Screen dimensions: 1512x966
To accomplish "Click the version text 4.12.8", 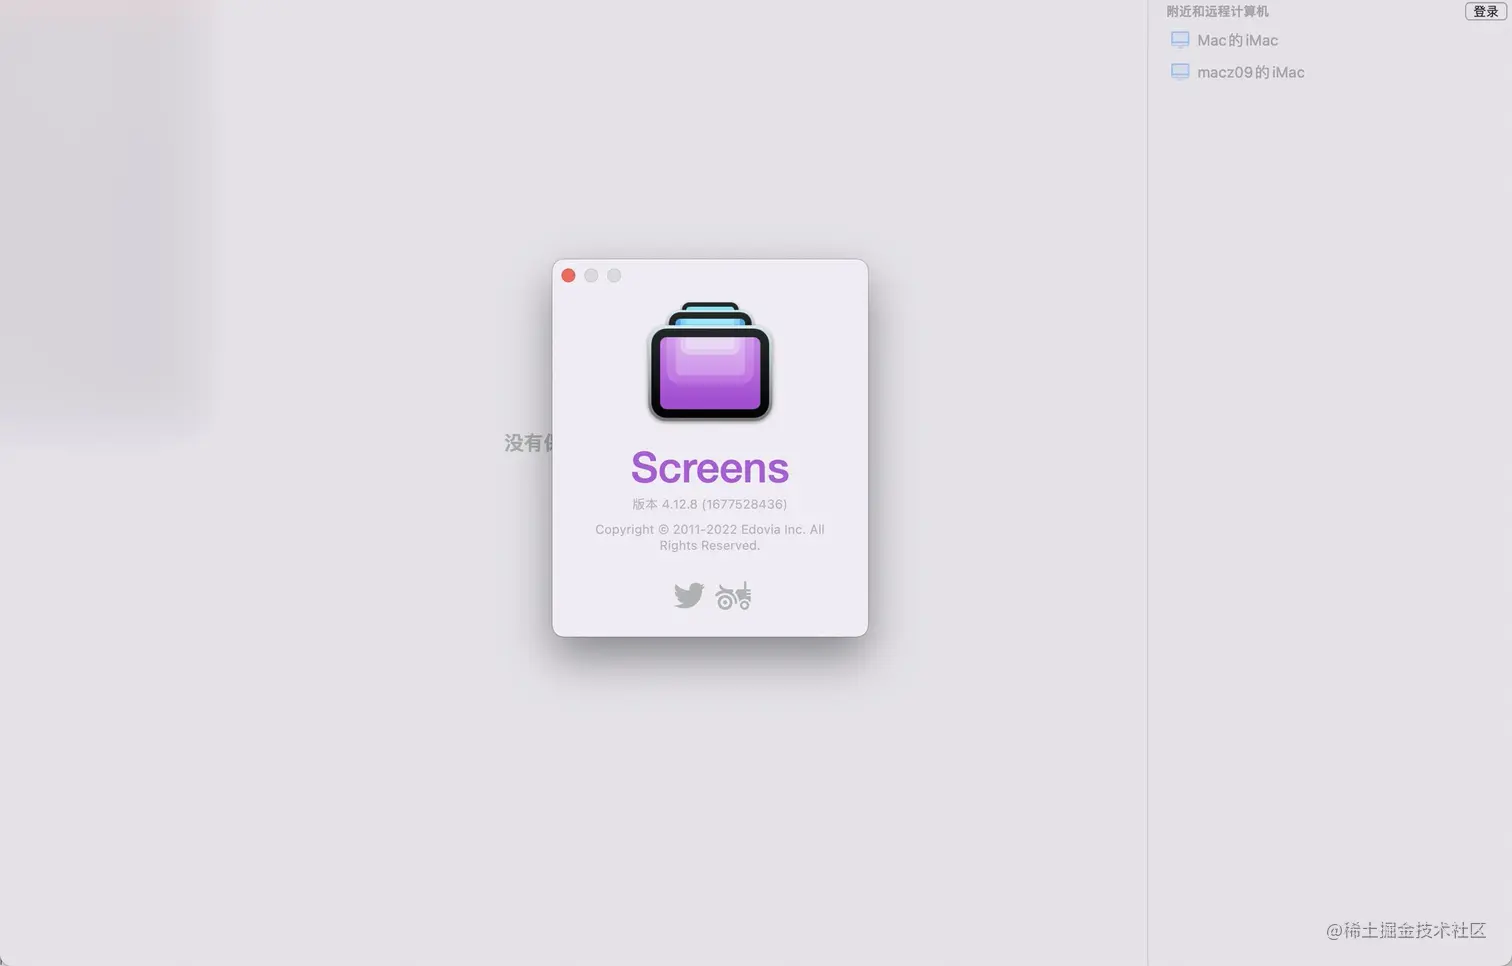I will coord(709,504).
